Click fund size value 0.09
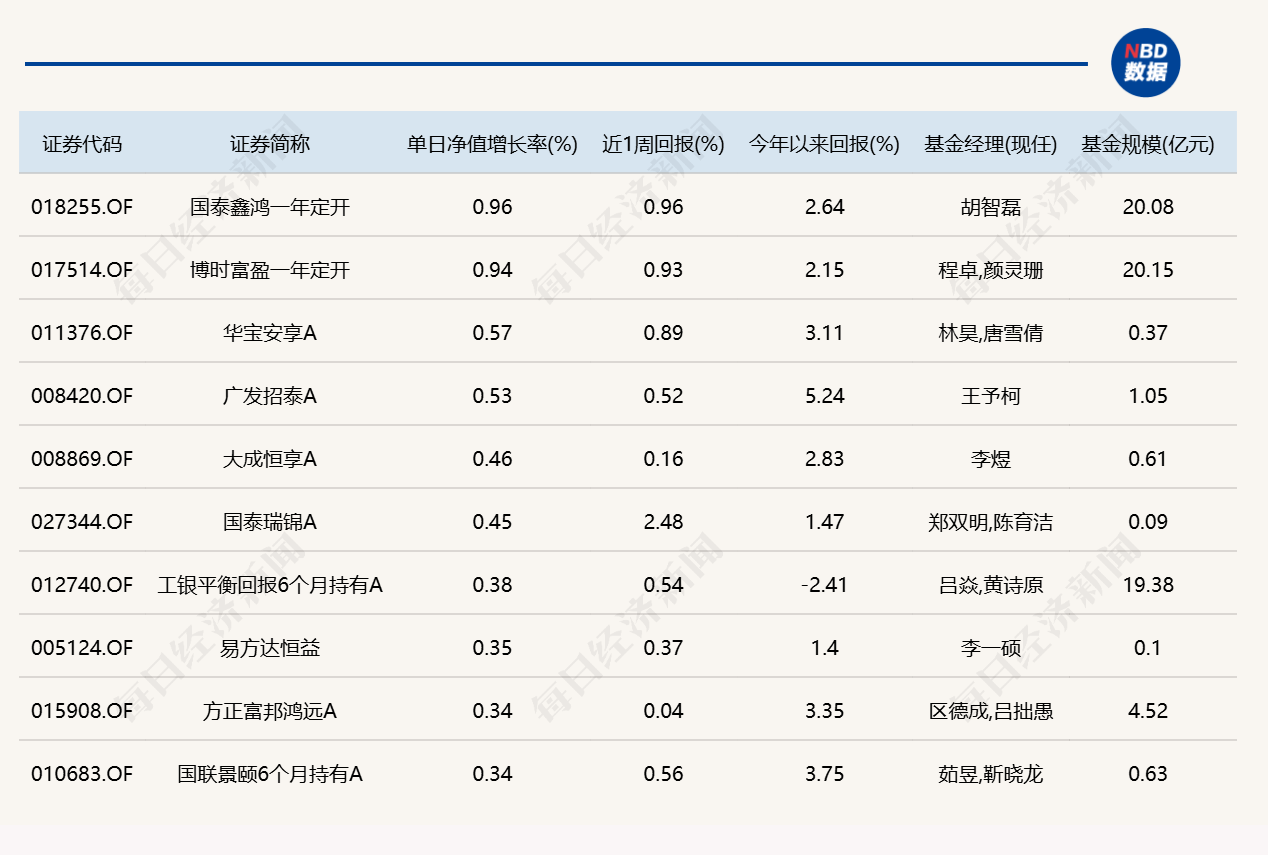The height and width of the screenshot is (855, 1268). coord(1148,522)
